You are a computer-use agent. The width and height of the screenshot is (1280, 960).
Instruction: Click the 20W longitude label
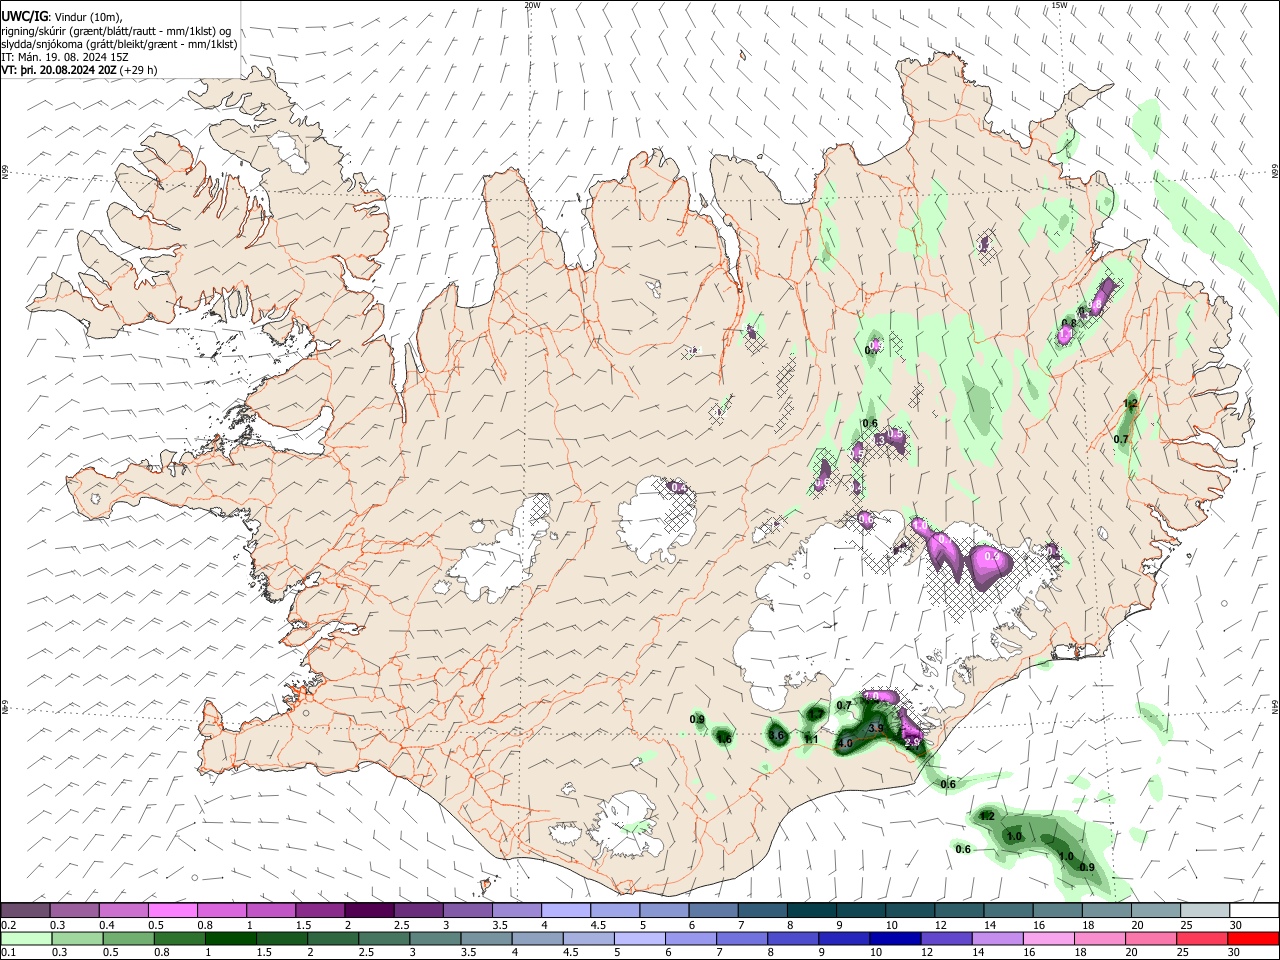532,5
